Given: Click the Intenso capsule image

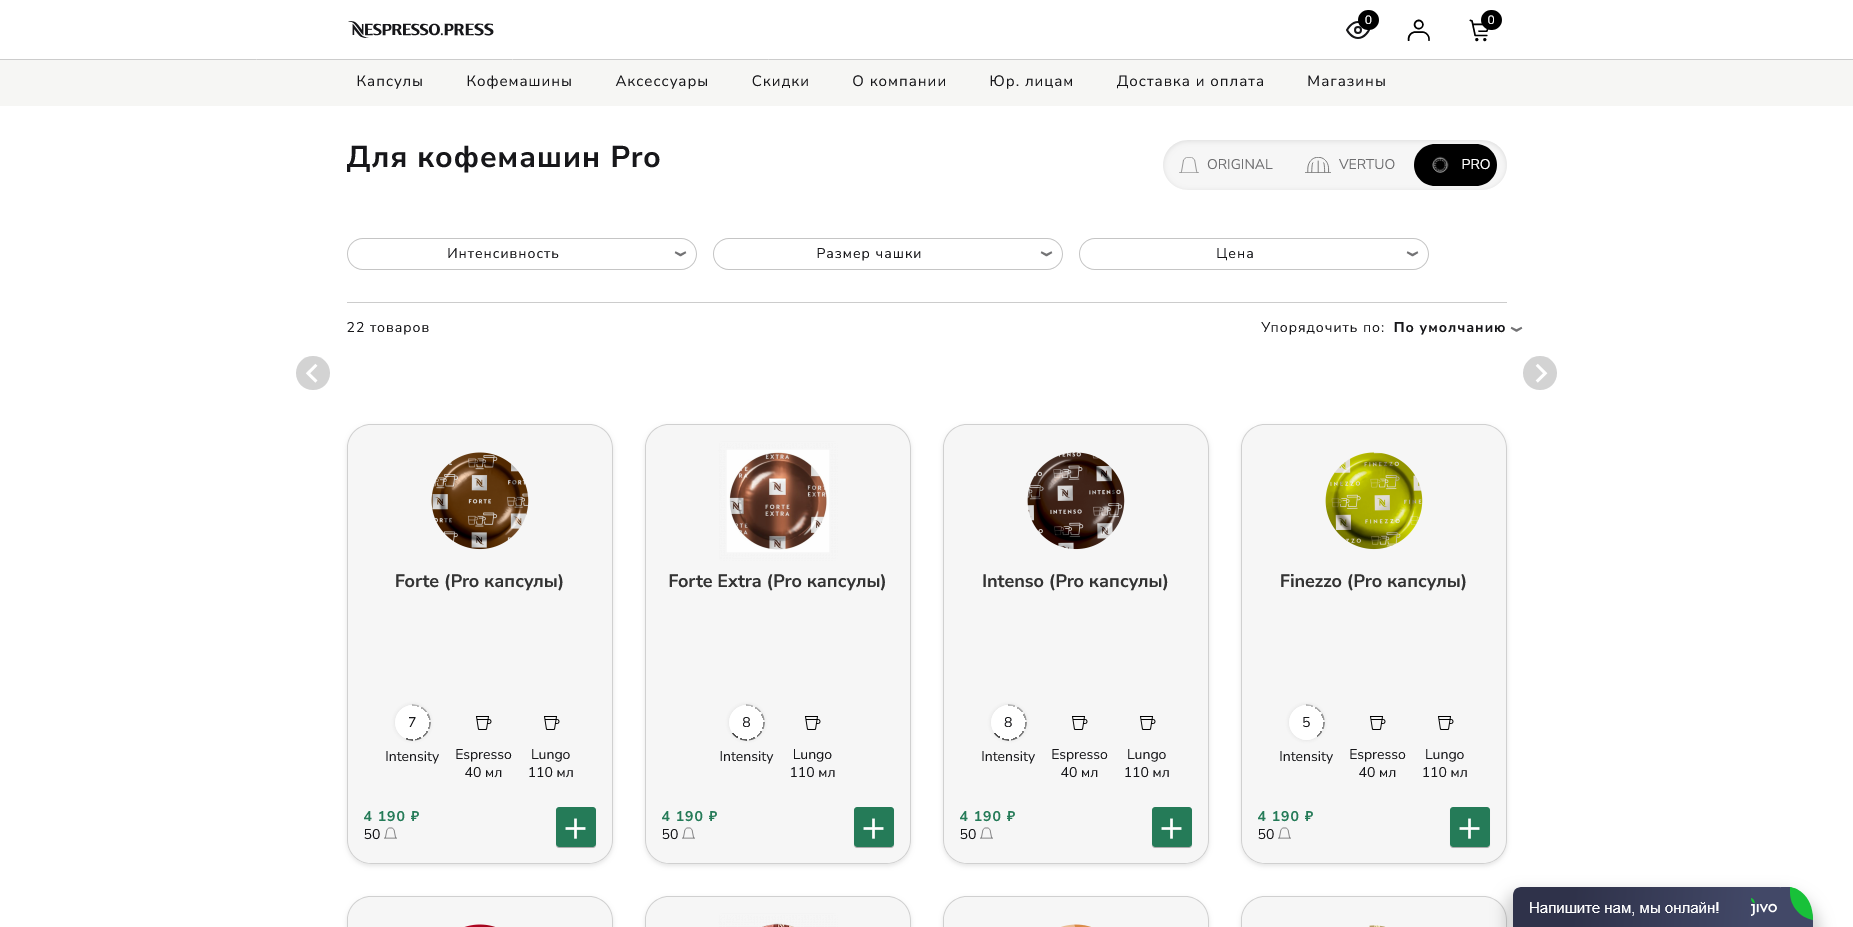Looking at the screenshot, I should tap(1076, 500).
